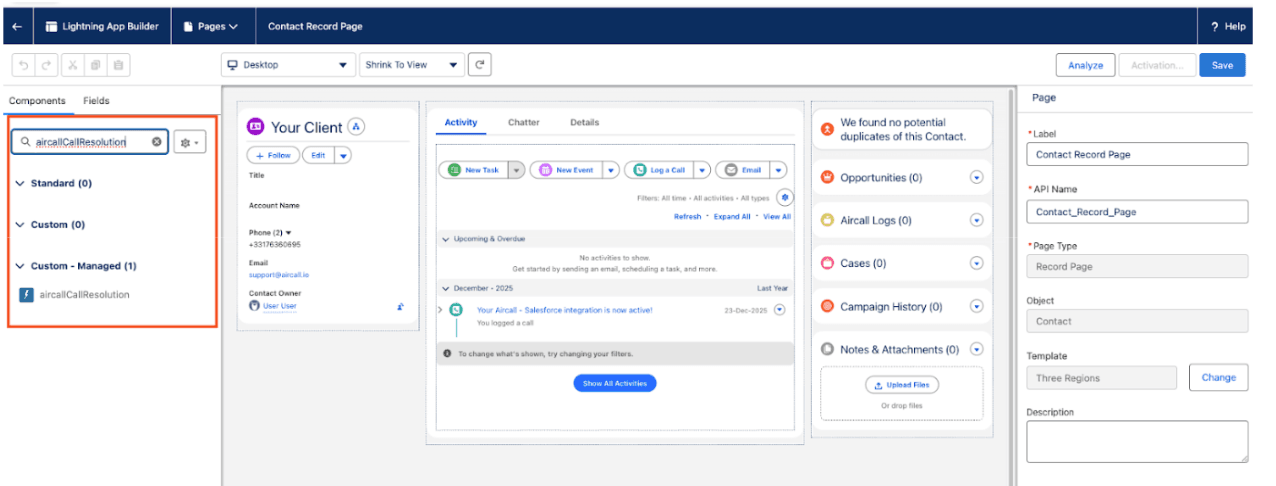The image size is (1276, 486).
Task: Open the Shrink To View dropdown
Action: tap(412, 65)
